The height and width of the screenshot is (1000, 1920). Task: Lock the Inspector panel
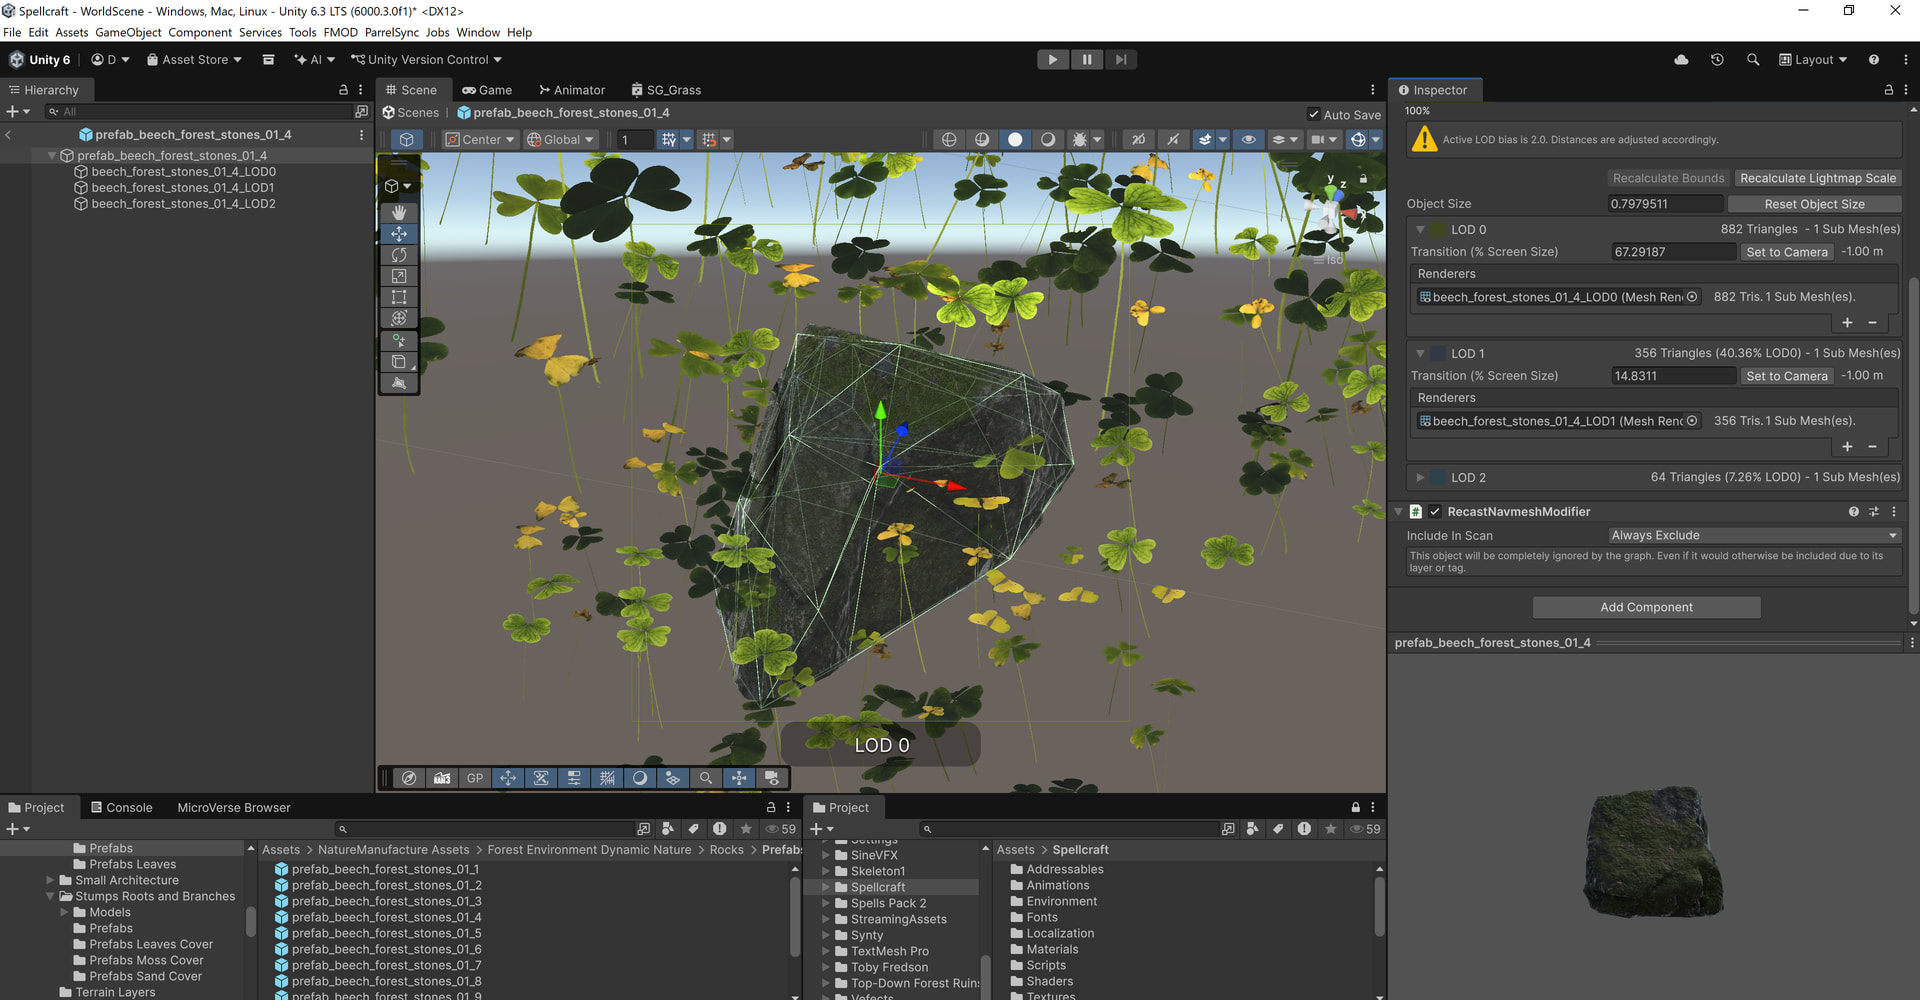[x=1888, y=90]
